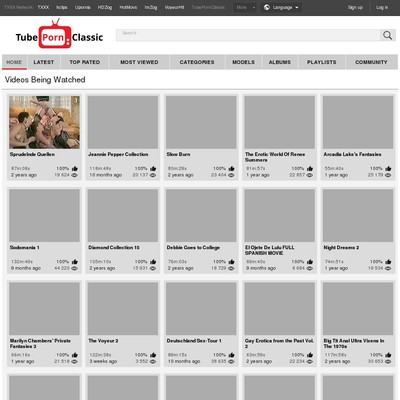
Task: Click the Tube Classic TV logo
Action: point(59,35)
